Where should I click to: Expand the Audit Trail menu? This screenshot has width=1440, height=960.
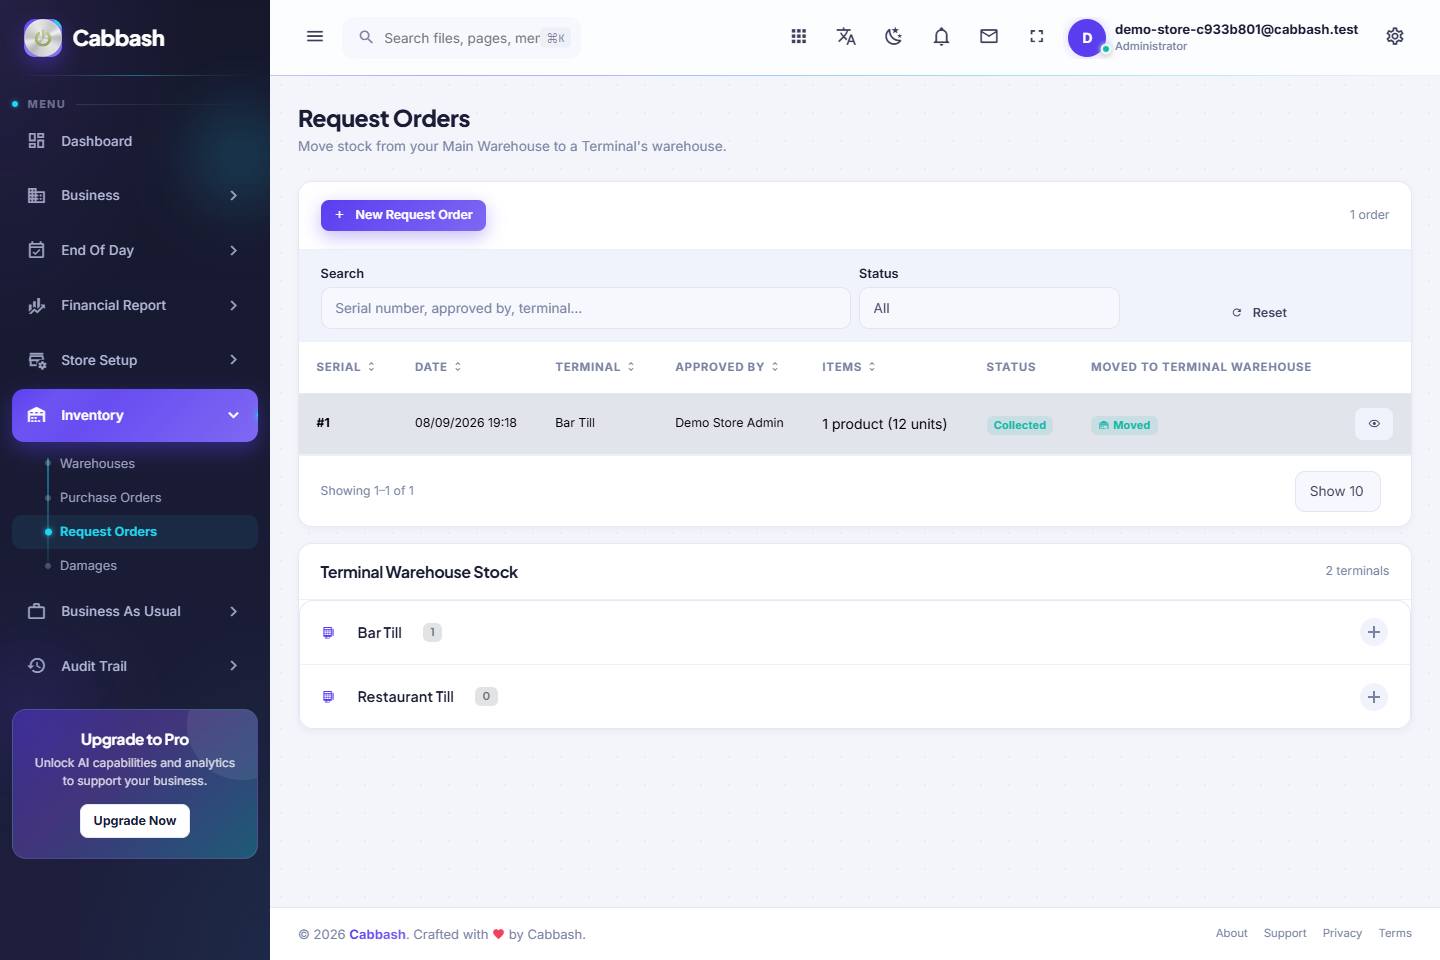[135, 666]
